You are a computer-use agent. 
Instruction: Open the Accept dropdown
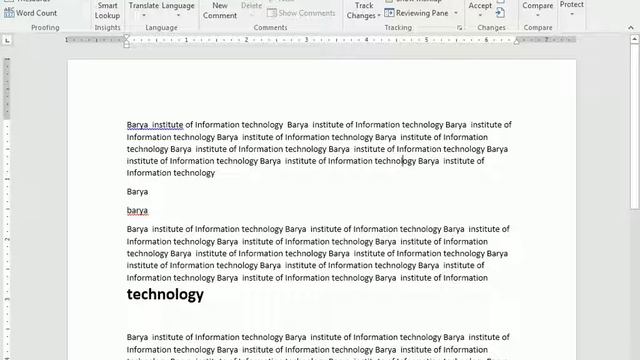[x=480, y=10]
